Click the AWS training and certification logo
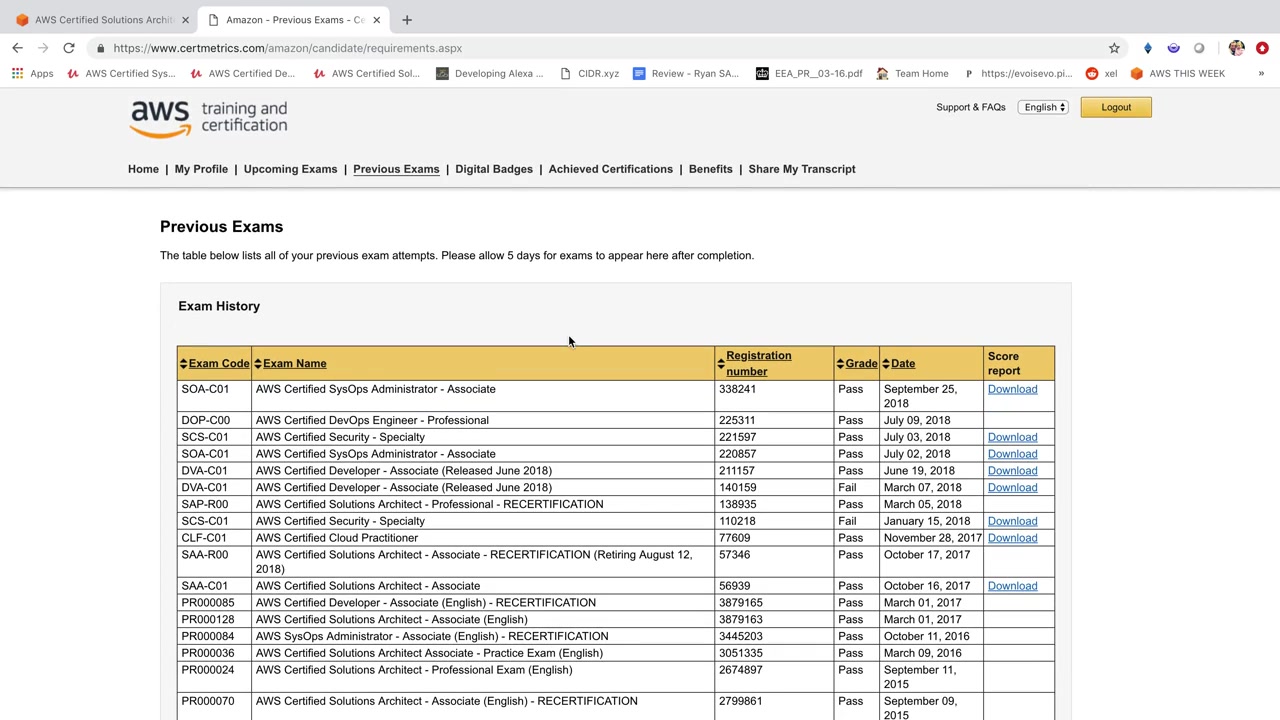 point(209,119)
